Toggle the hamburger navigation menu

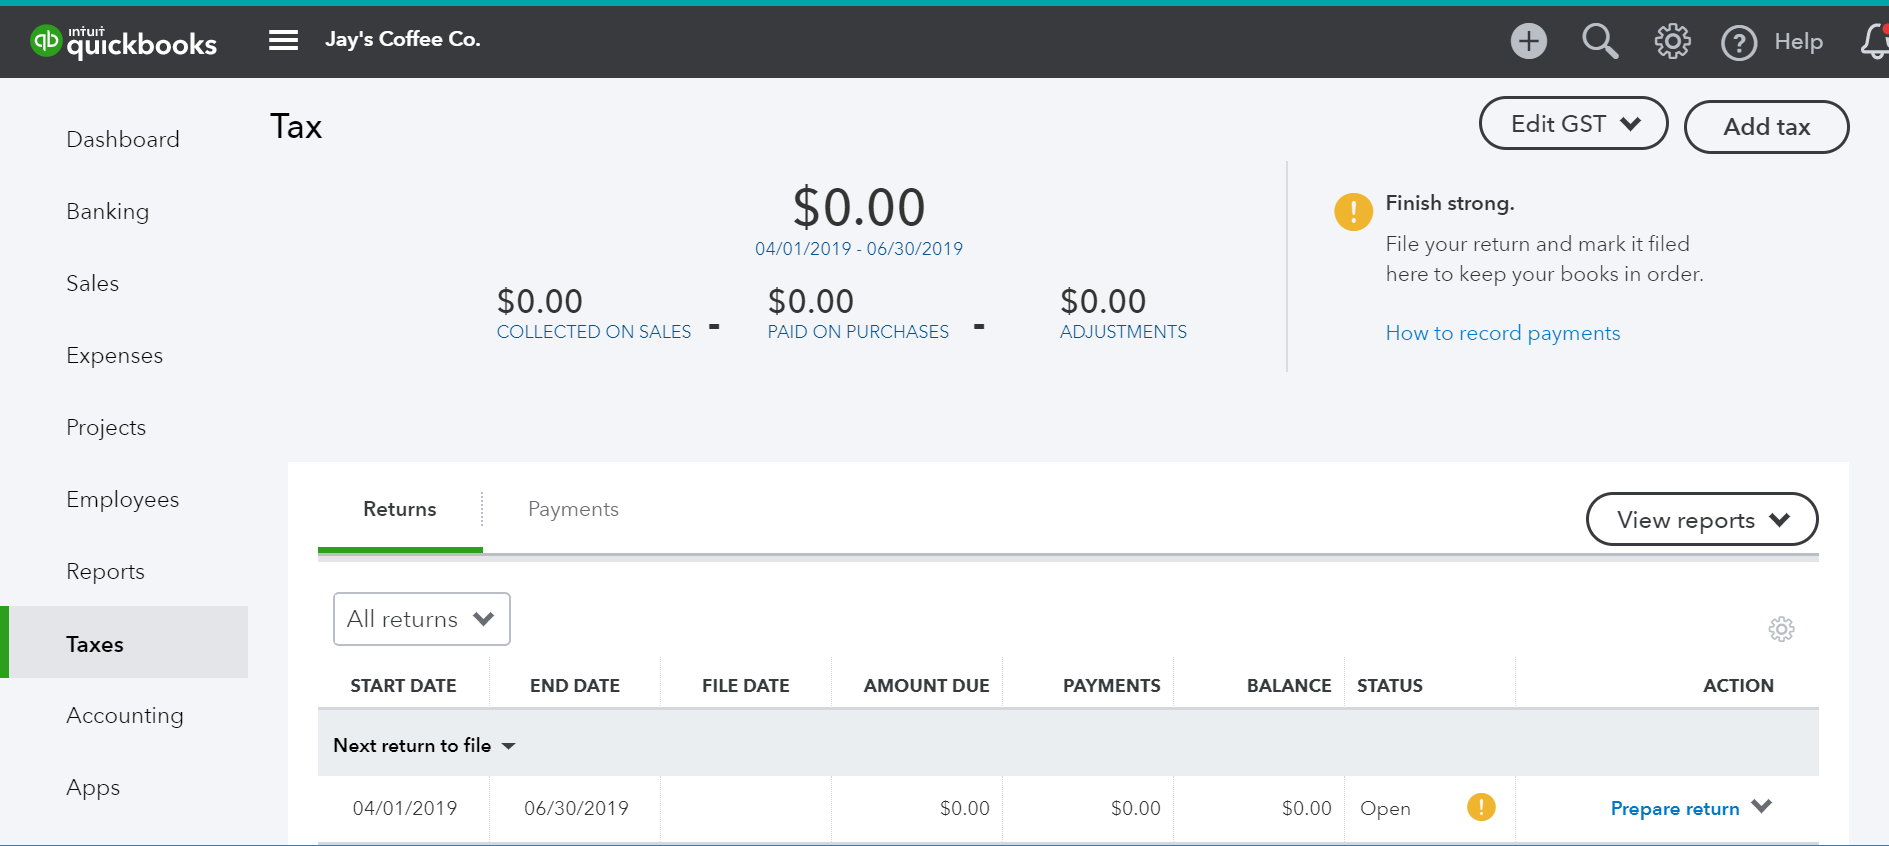(283, 40)
